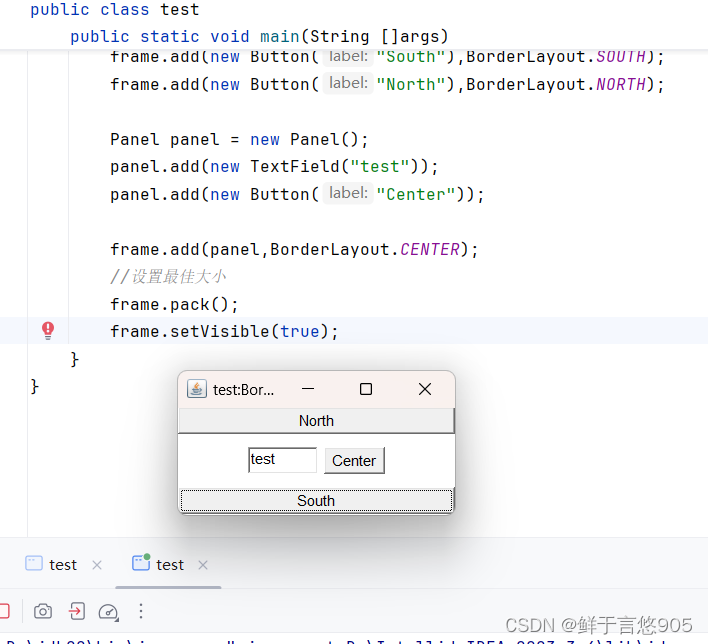This screenshot has width=708, height=644.
Task: Click the frame.setVisible(true) code line
Action: [x=224, y=331]
